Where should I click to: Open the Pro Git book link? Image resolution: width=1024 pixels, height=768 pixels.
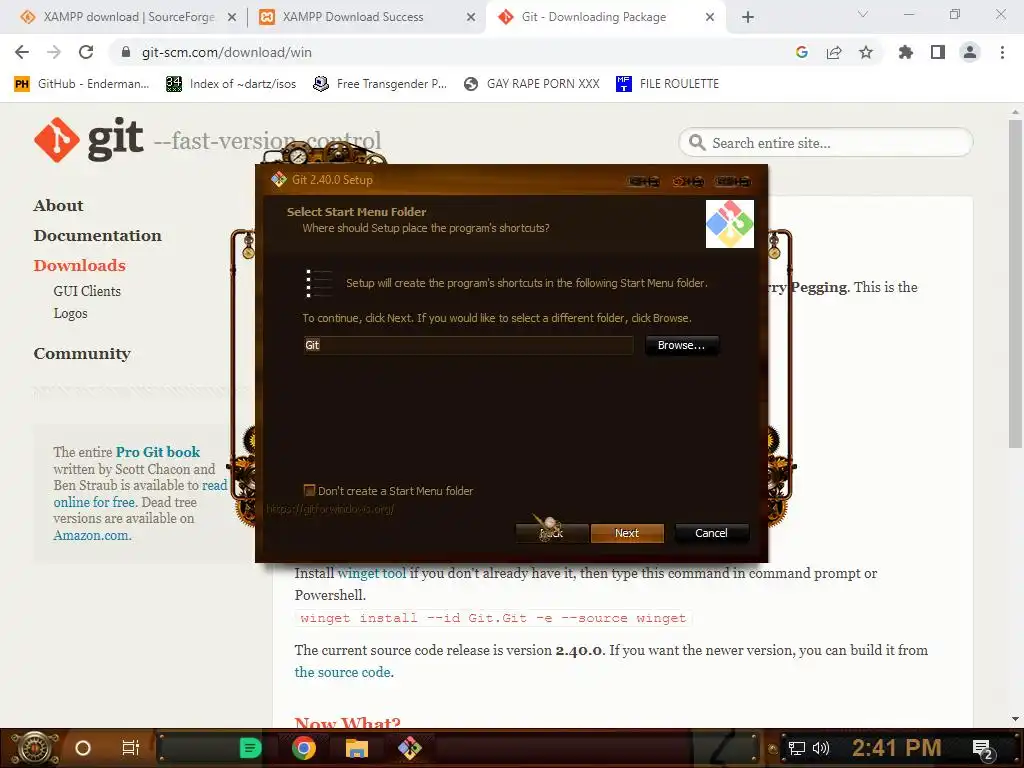158,452
